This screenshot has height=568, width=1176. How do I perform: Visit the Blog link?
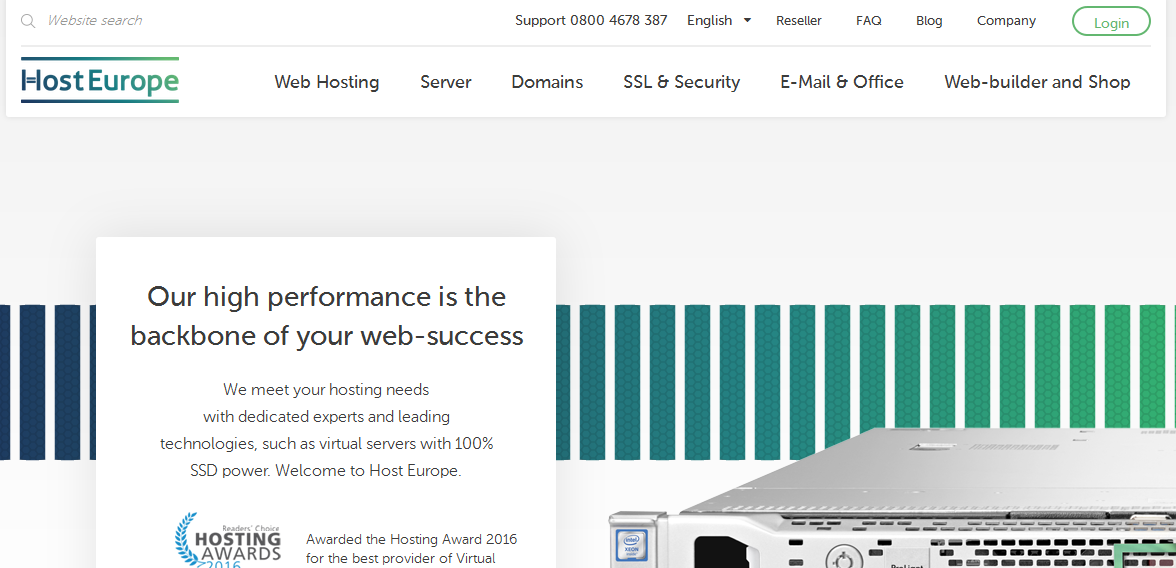pos(929,21)
